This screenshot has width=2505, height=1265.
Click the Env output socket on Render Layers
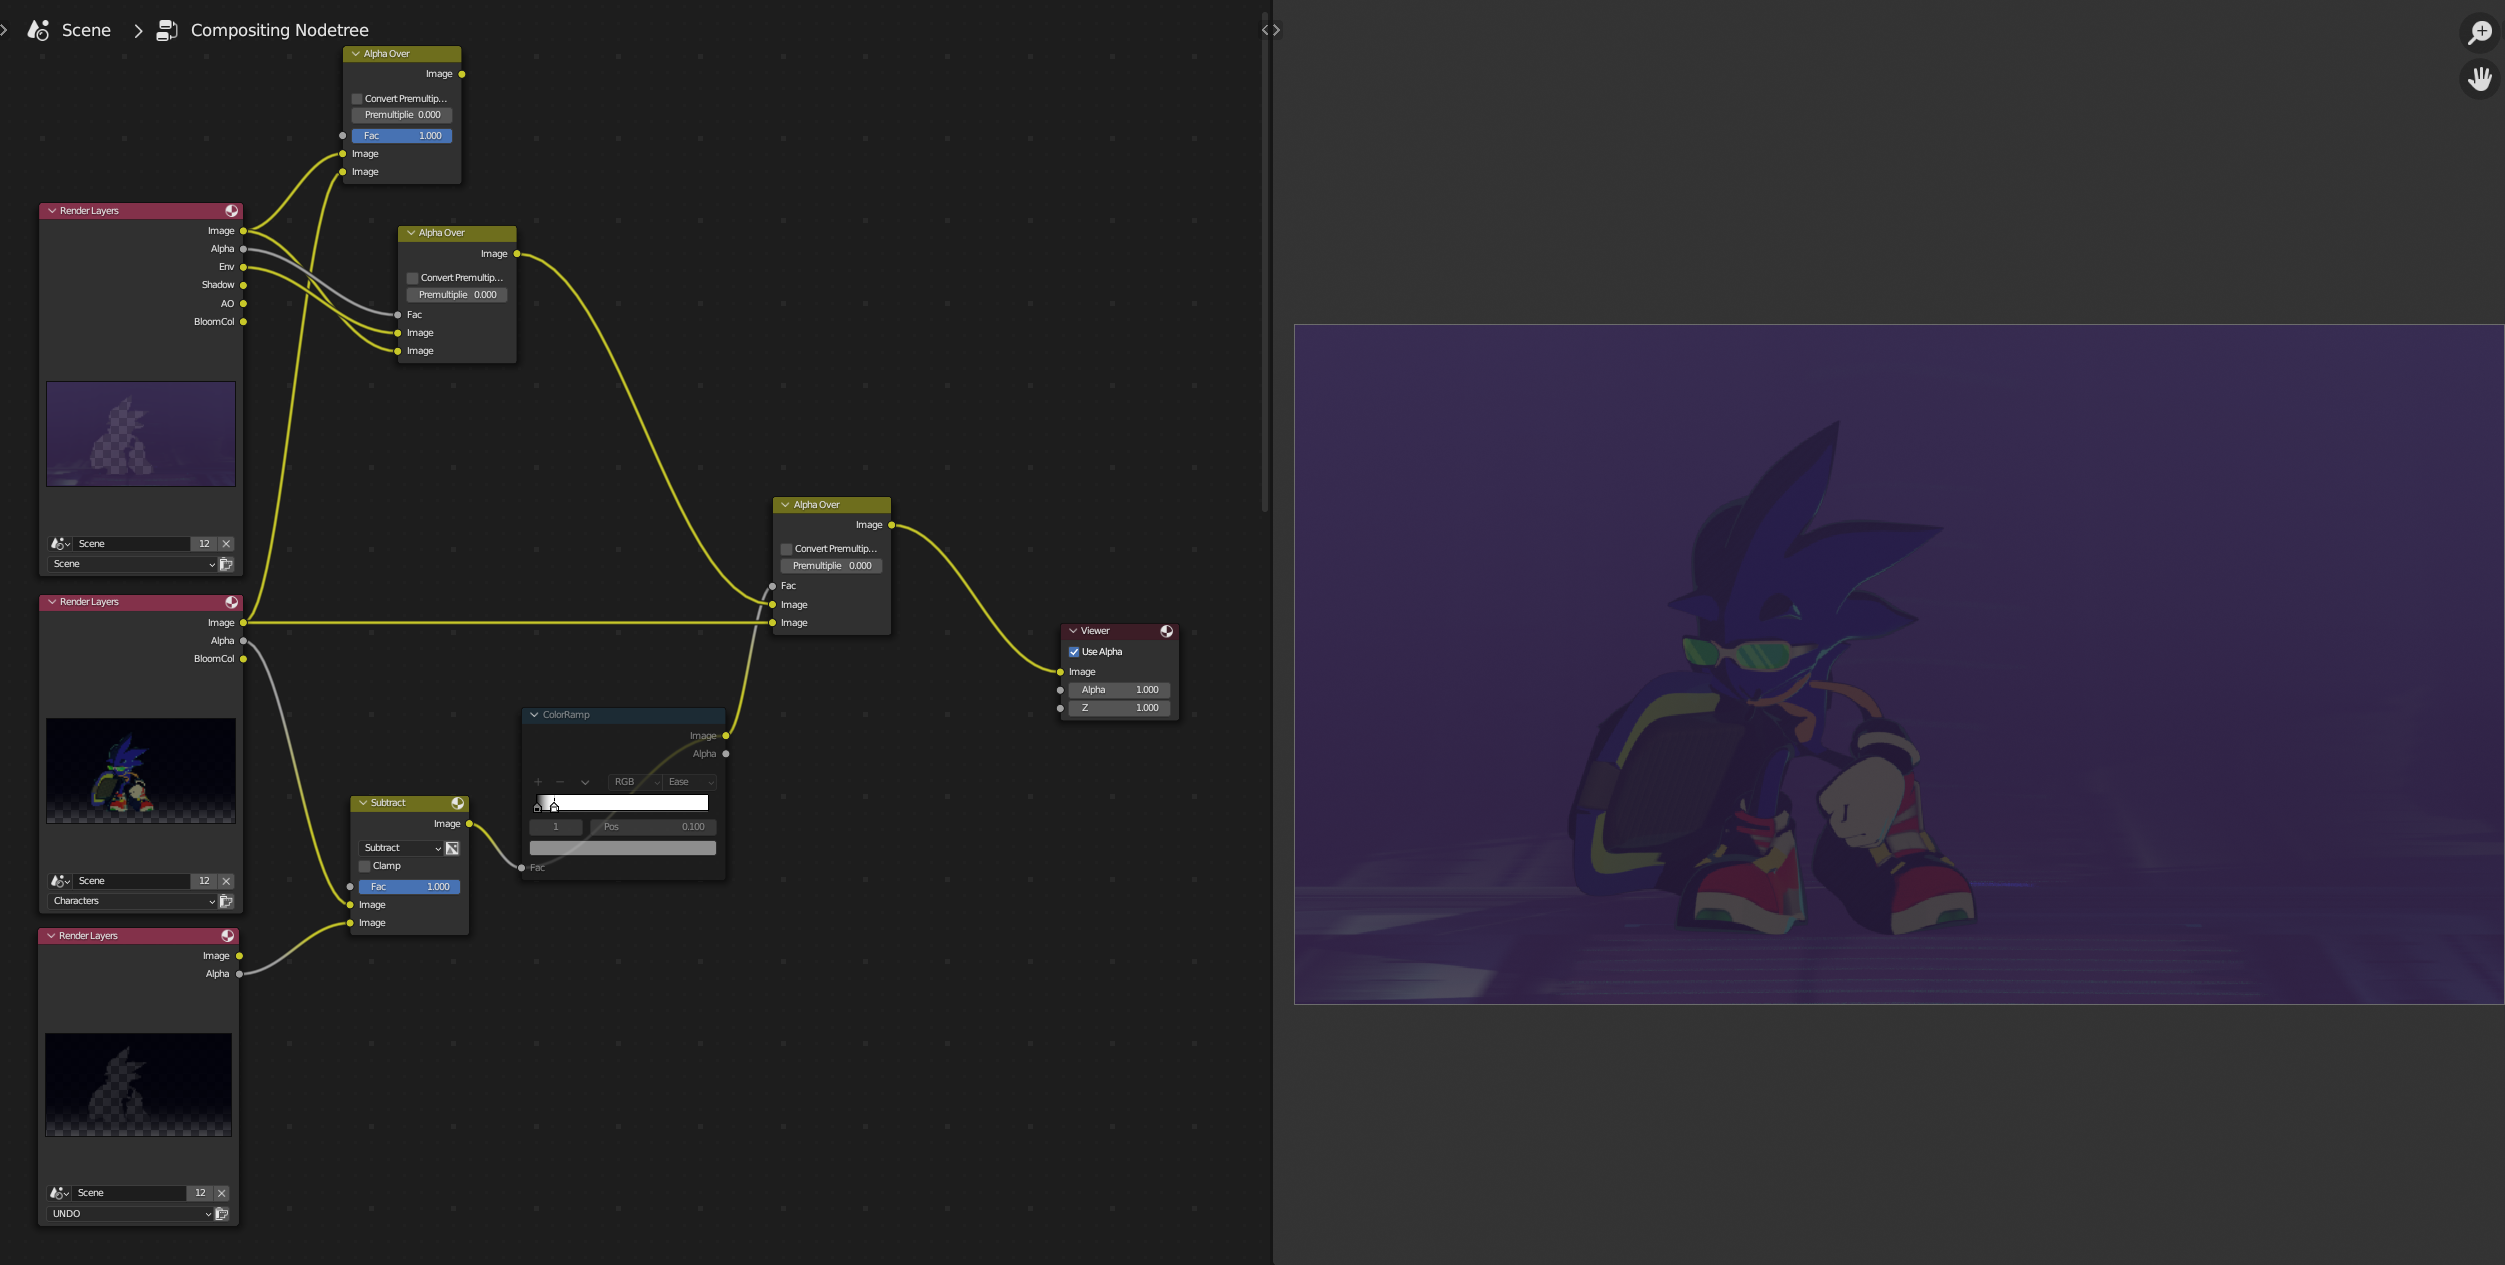pyautogui.click(x=243, y=267)
